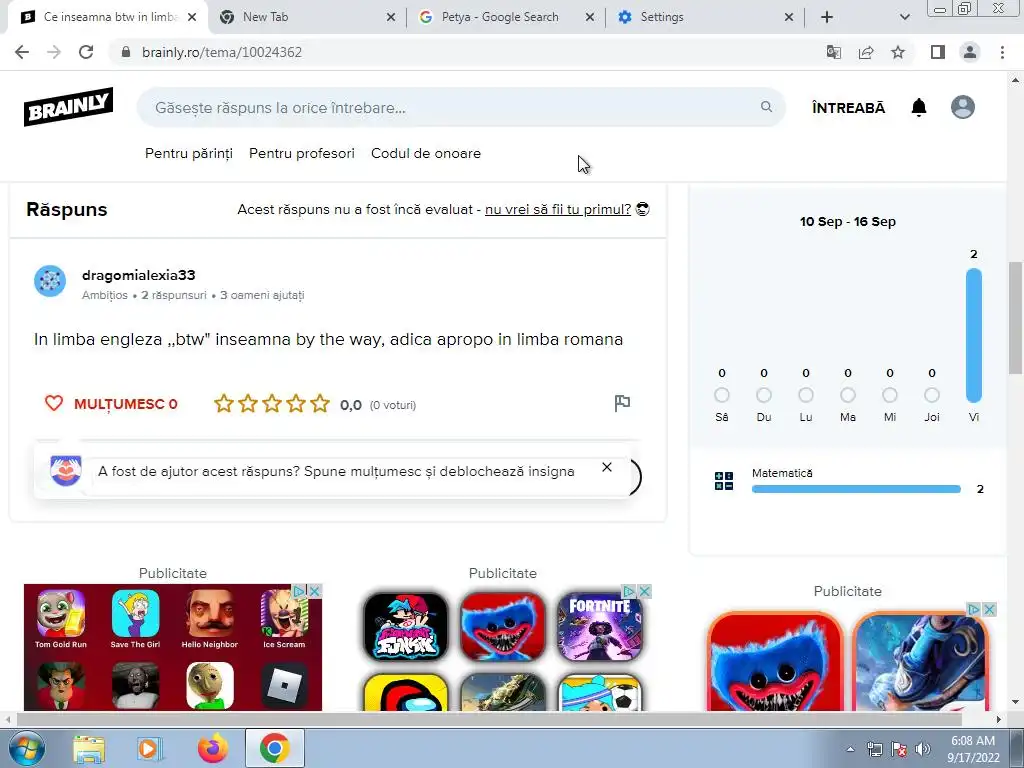Open the Fortnite ad thumbnail

click(599, 626)
